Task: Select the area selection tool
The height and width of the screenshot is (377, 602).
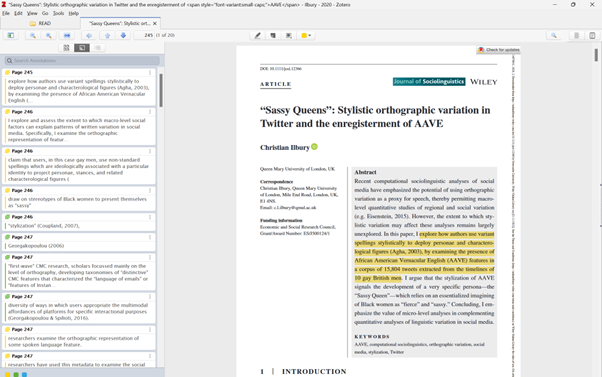Action: tap(289, 35)
